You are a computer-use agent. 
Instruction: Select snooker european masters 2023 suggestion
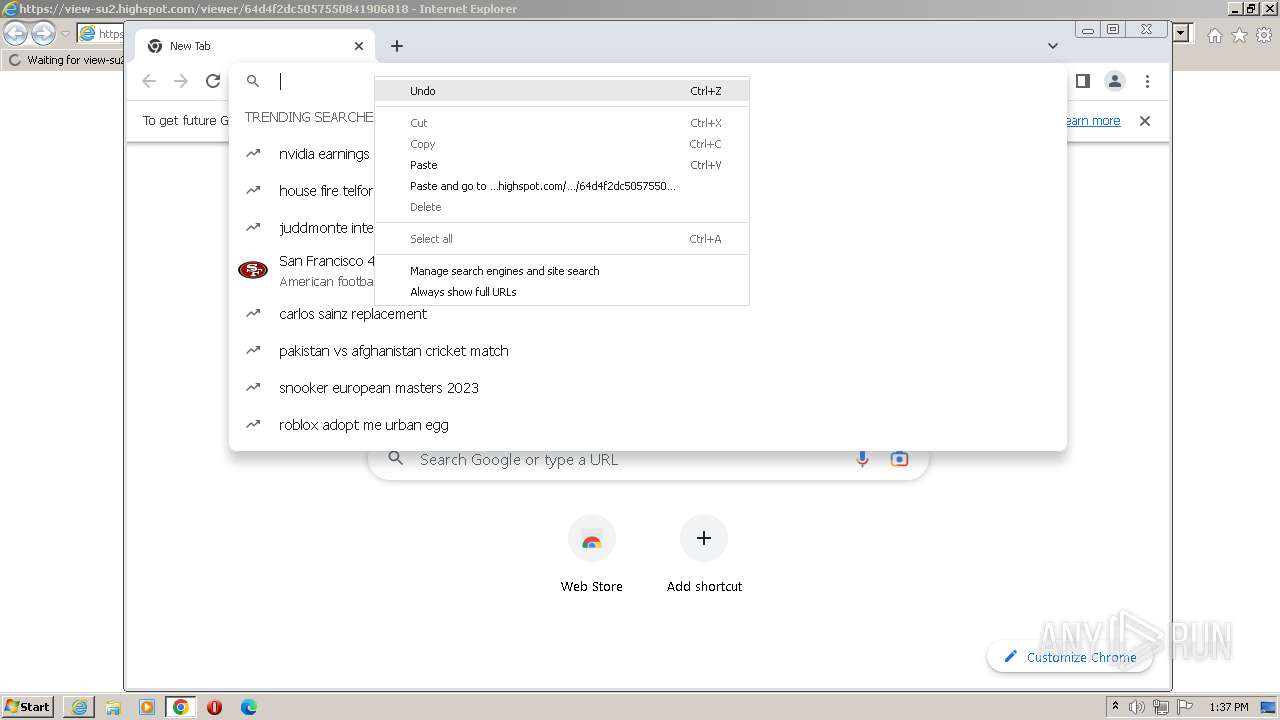[x=378, y=388]
